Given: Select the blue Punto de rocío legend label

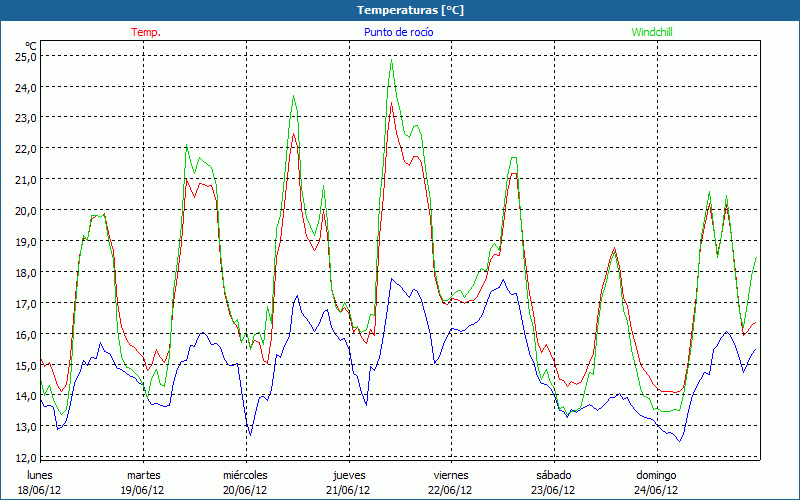Looking at the screenshot, I should 400,32.
